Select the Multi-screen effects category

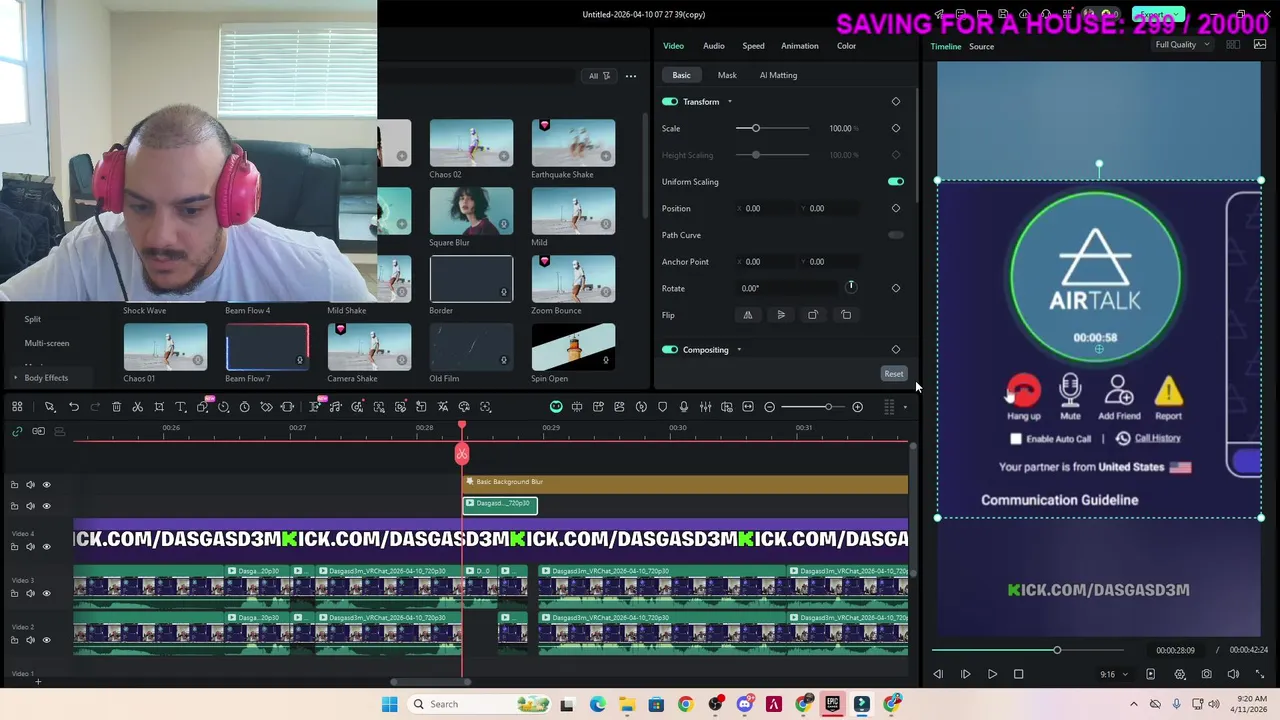point(47,343)
